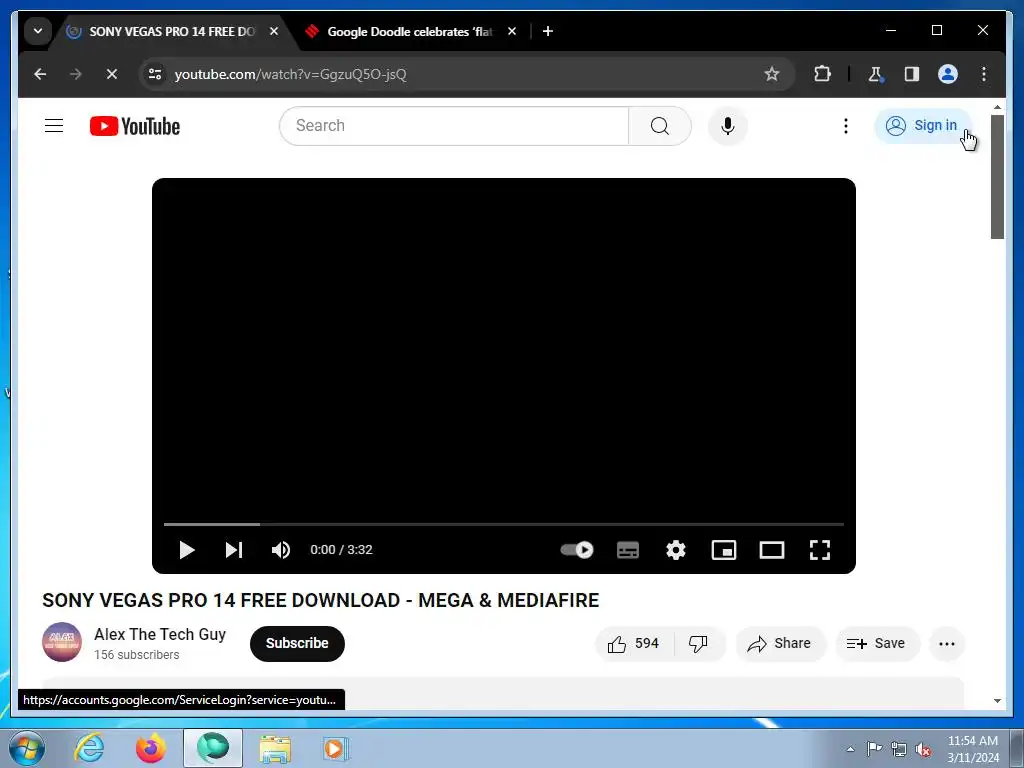Open Chrome three-dot menu
This screenshot has height=768, width=1024.
click(984, 74)
